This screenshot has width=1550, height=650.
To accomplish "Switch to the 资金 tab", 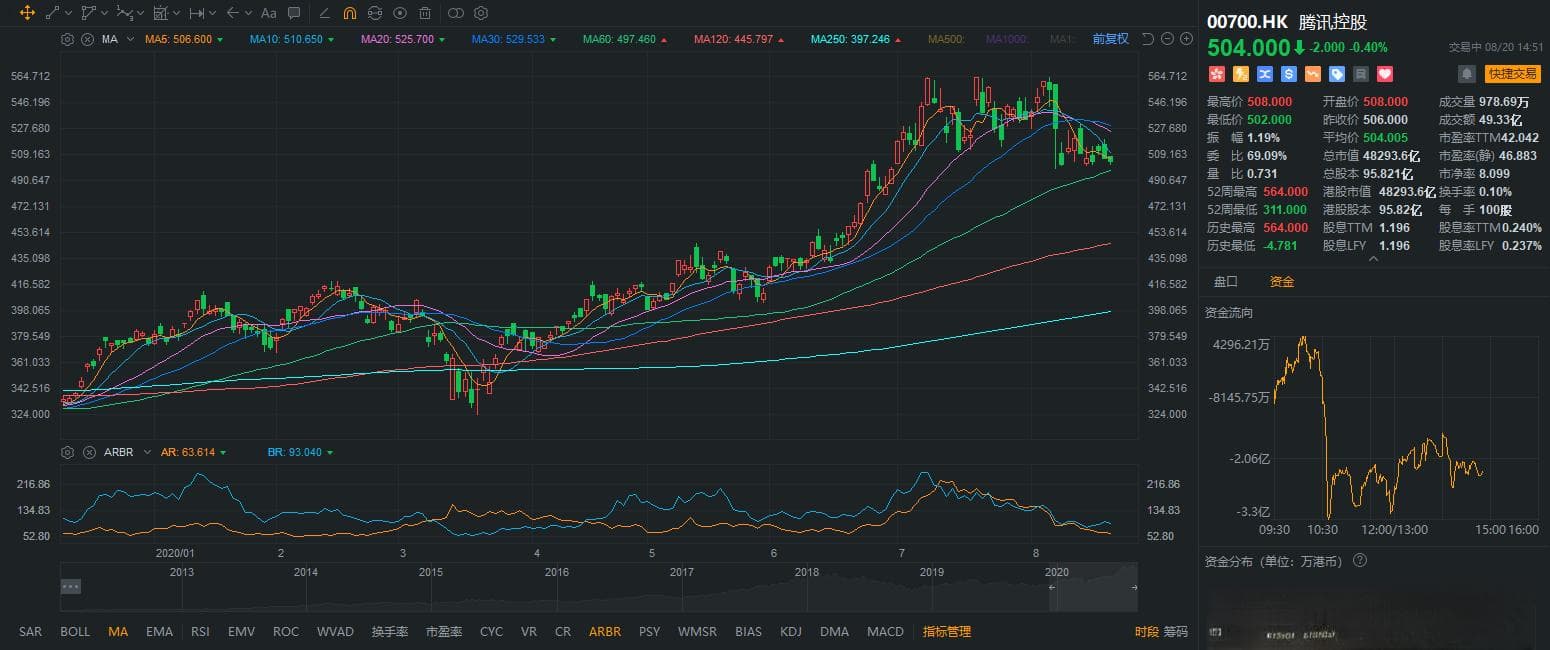I will click(x=1281, y=282).
